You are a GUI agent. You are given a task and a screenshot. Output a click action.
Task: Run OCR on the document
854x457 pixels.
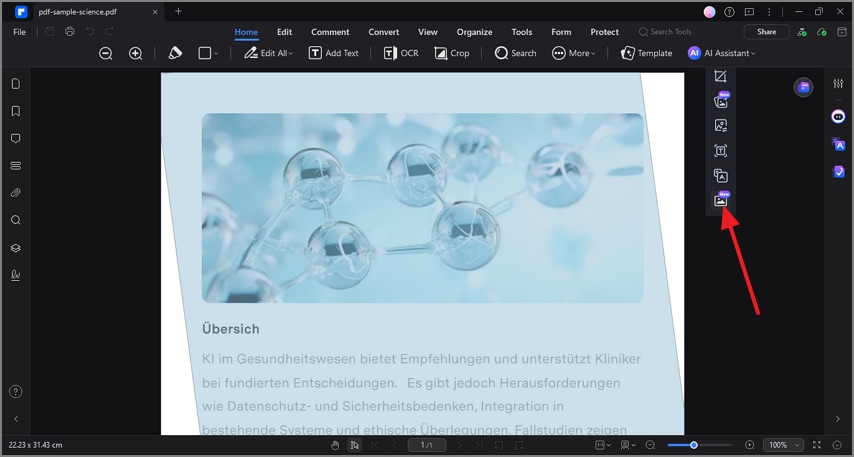click(x=401, y=53)
